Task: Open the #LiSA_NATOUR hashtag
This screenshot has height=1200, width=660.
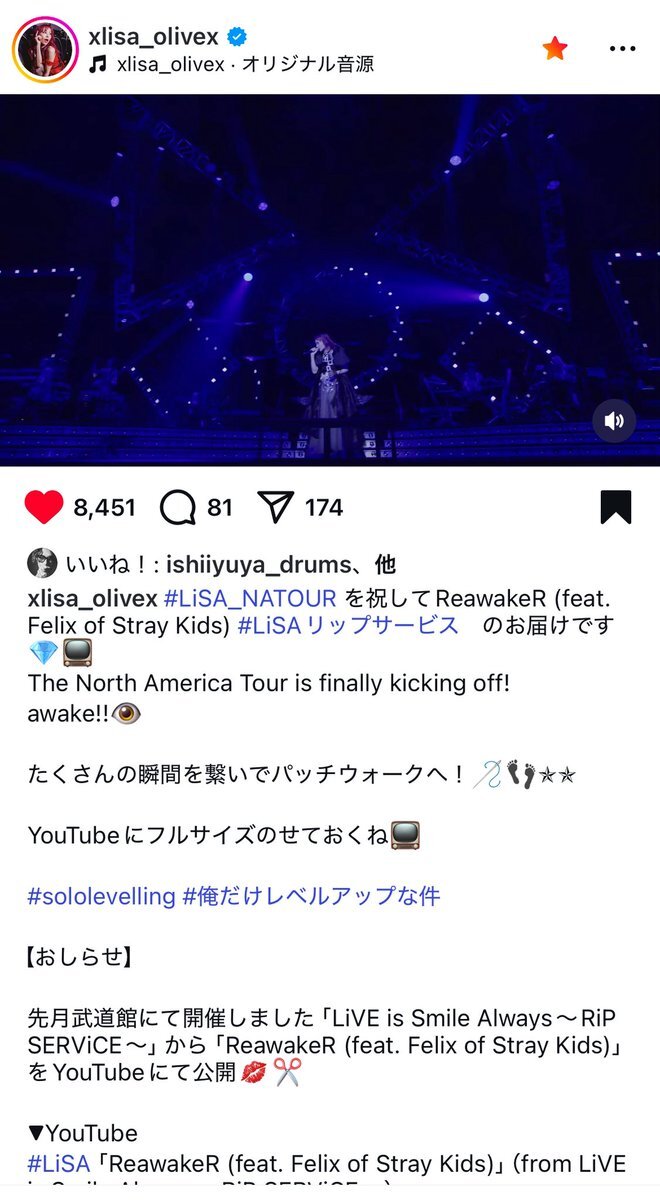Action: [x=250, y=599]
